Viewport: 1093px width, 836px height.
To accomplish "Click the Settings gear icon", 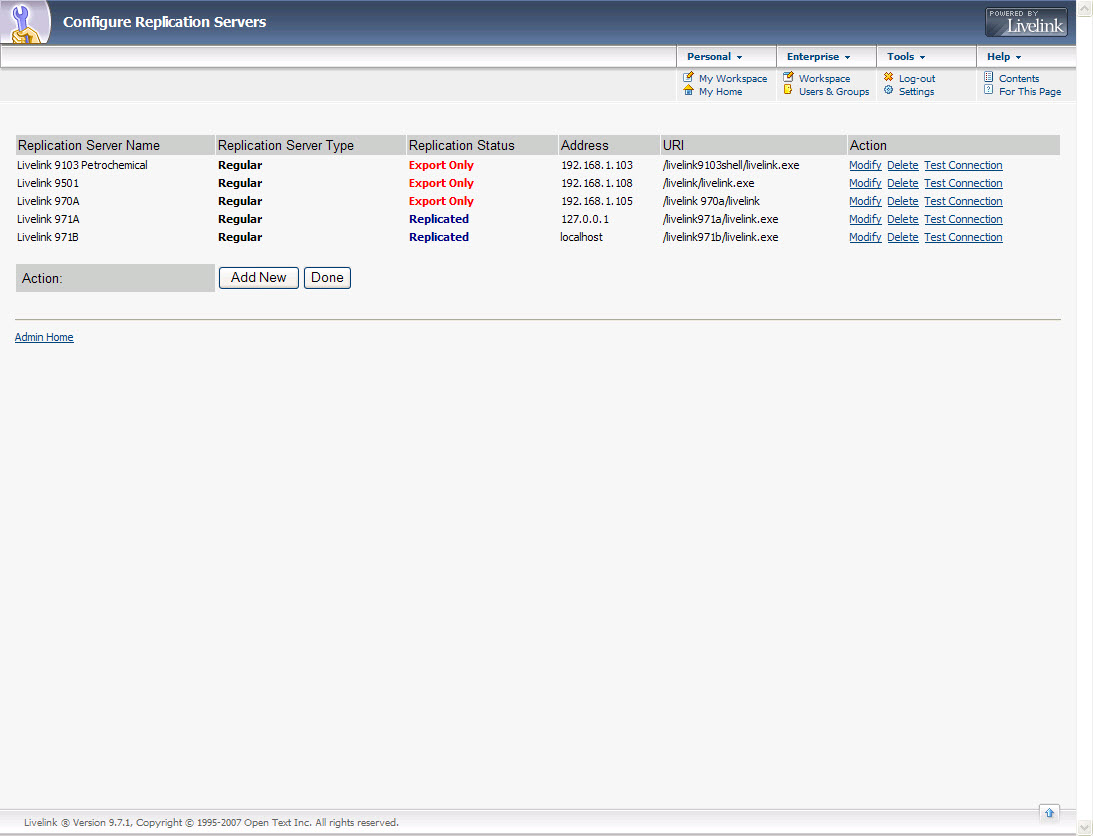I will (888, 90).
